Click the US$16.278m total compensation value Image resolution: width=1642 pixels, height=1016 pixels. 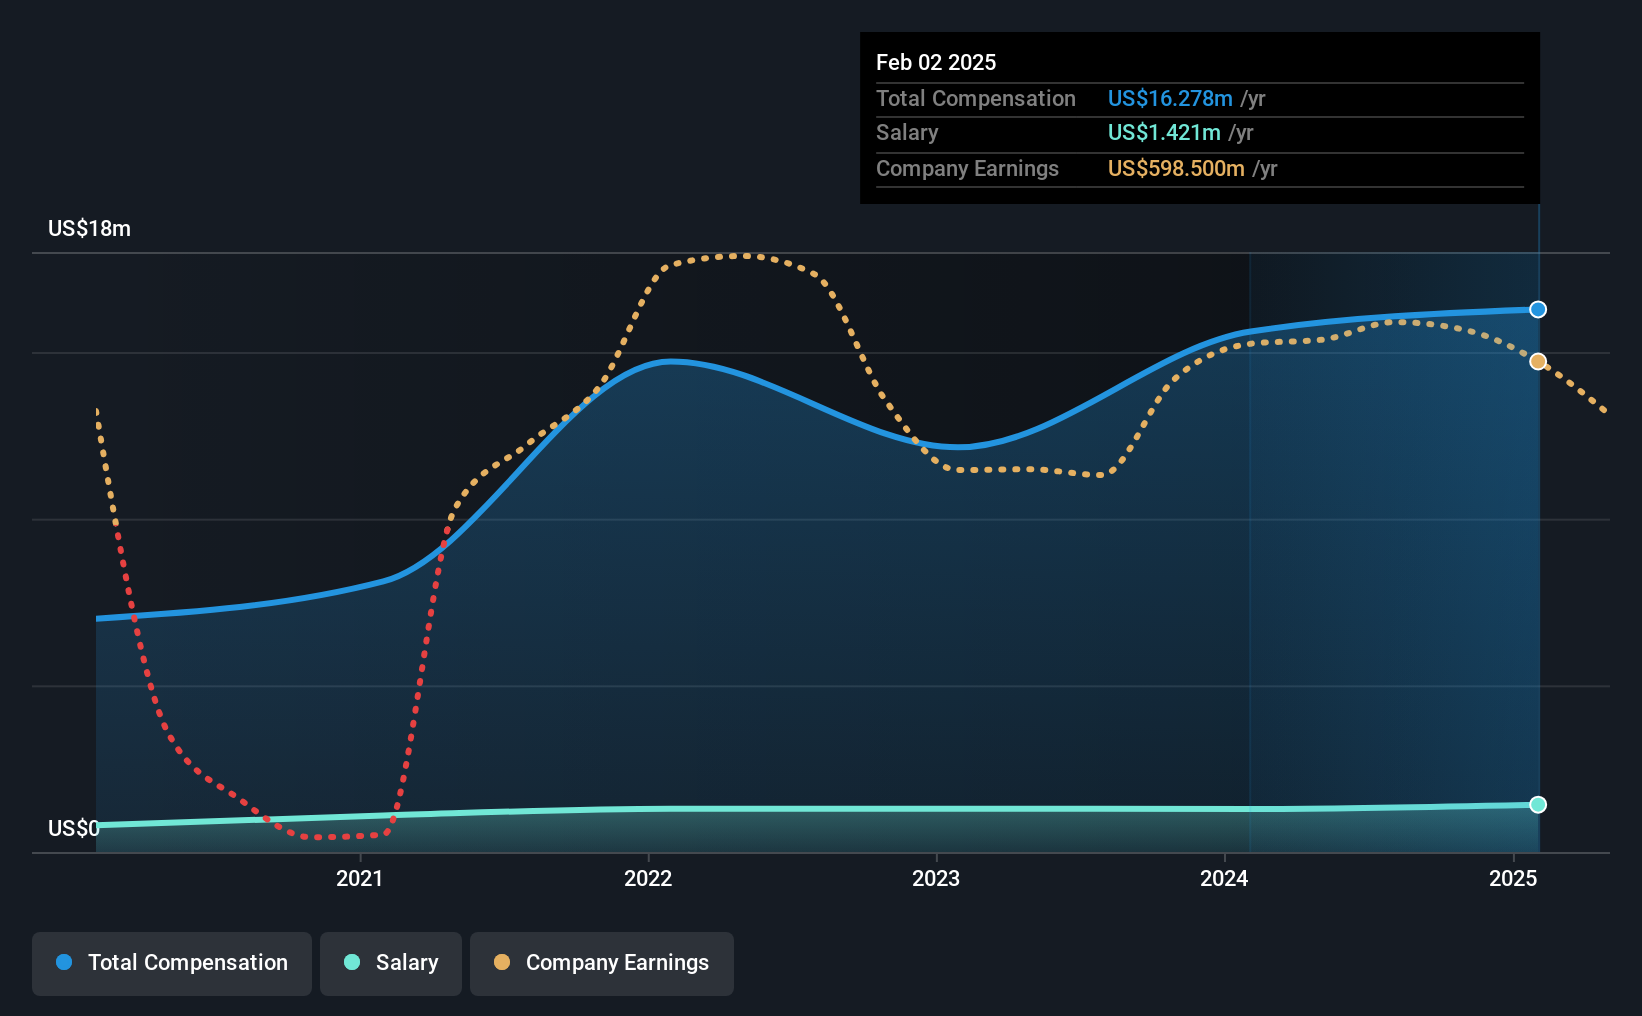coord(1170,98)
